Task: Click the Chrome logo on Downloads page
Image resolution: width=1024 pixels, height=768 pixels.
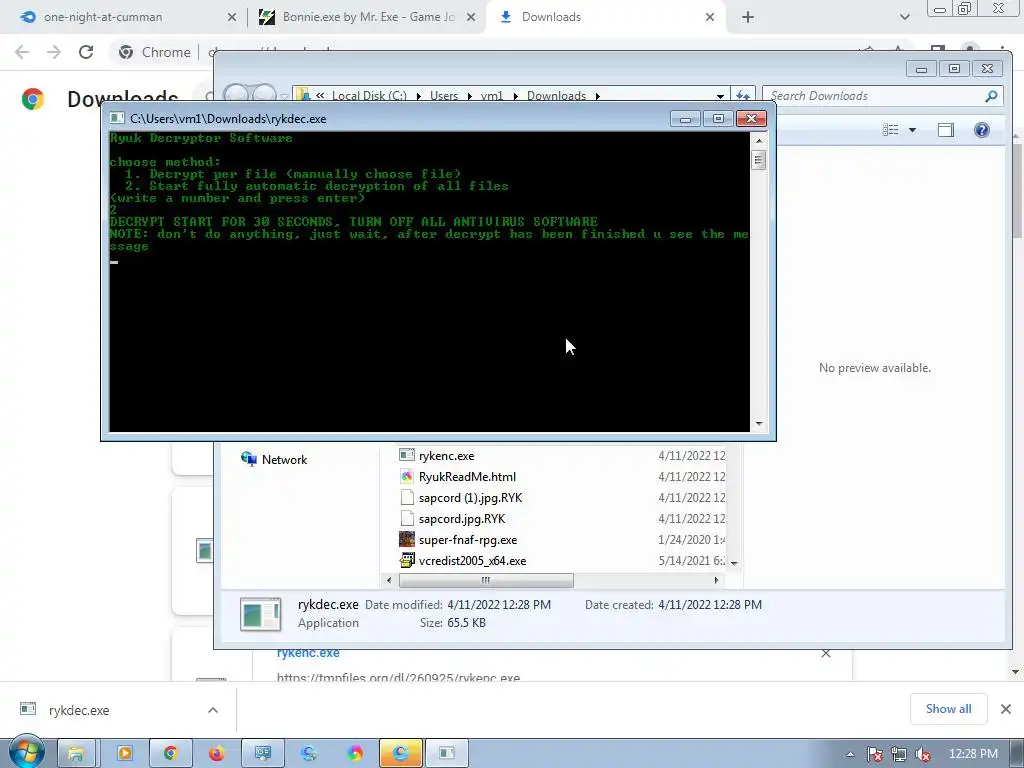Action: click(x=33, y=99)
